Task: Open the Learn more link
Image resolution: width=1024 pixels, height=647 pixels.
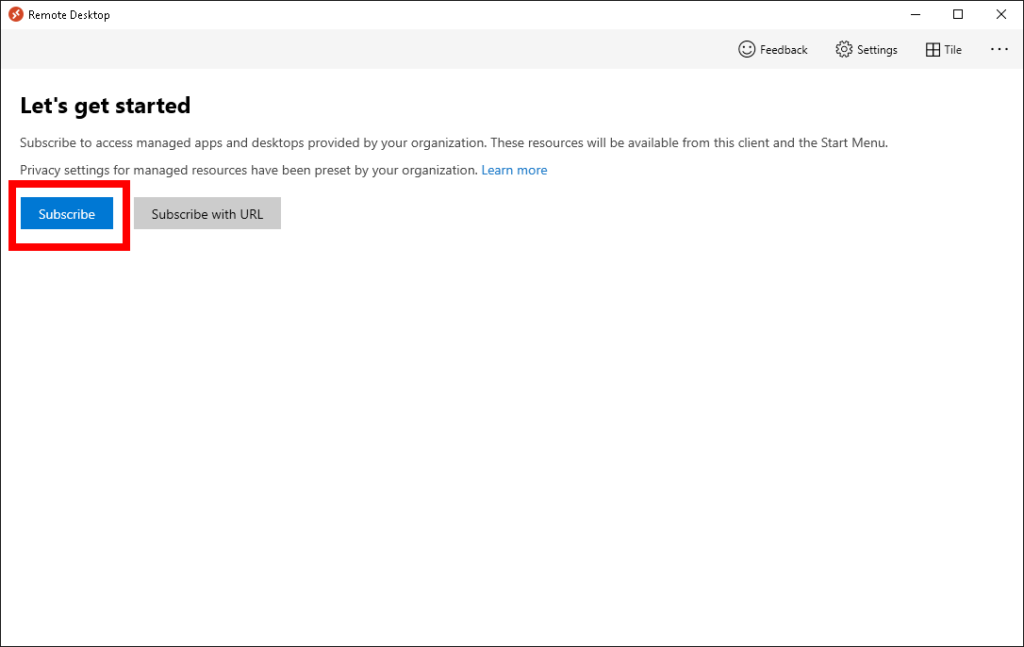Action: click(x=514, y=170)
